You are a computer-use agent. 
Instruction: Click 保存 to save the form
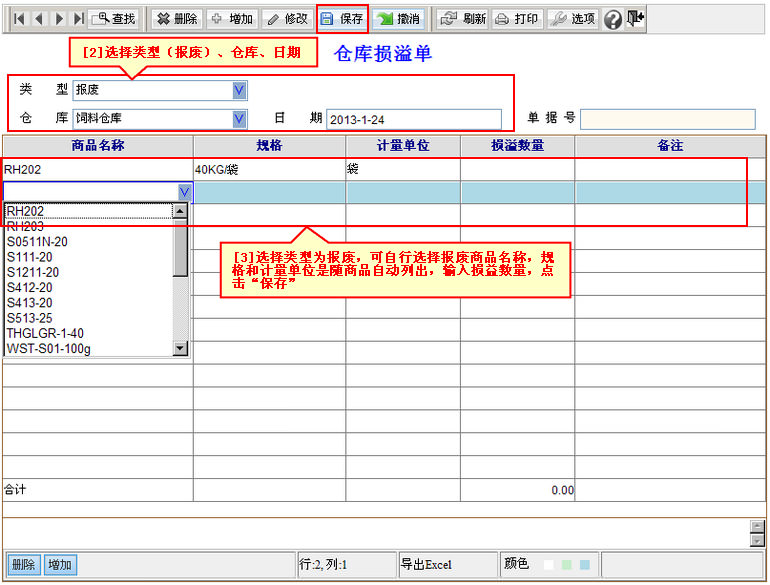(342, 18)
